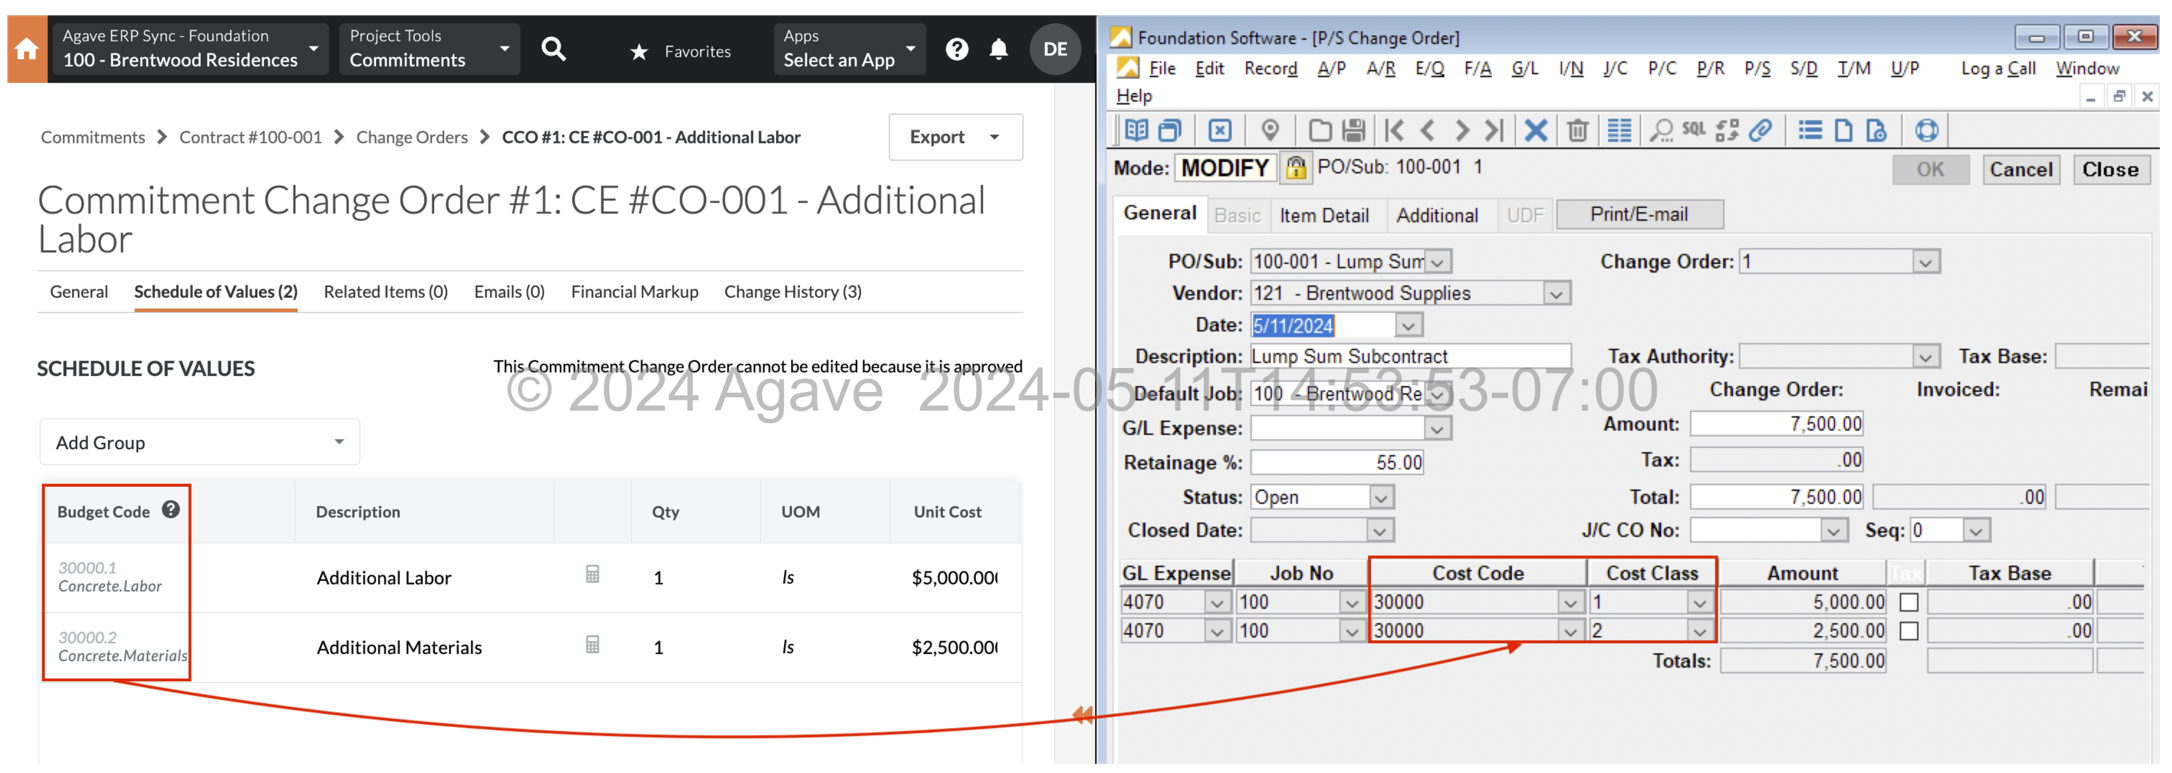2172x773 pixels.
Task: Click the magnifier lookup toolbar icon
Action: coord(1661,130)
